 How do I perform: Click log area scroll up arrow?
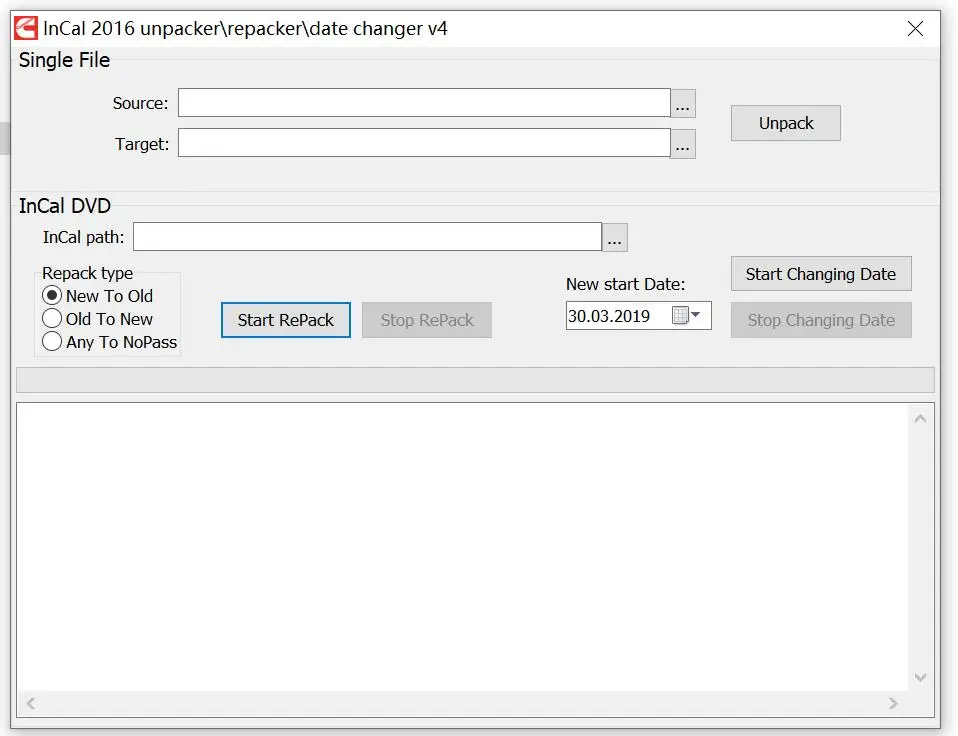920,418
